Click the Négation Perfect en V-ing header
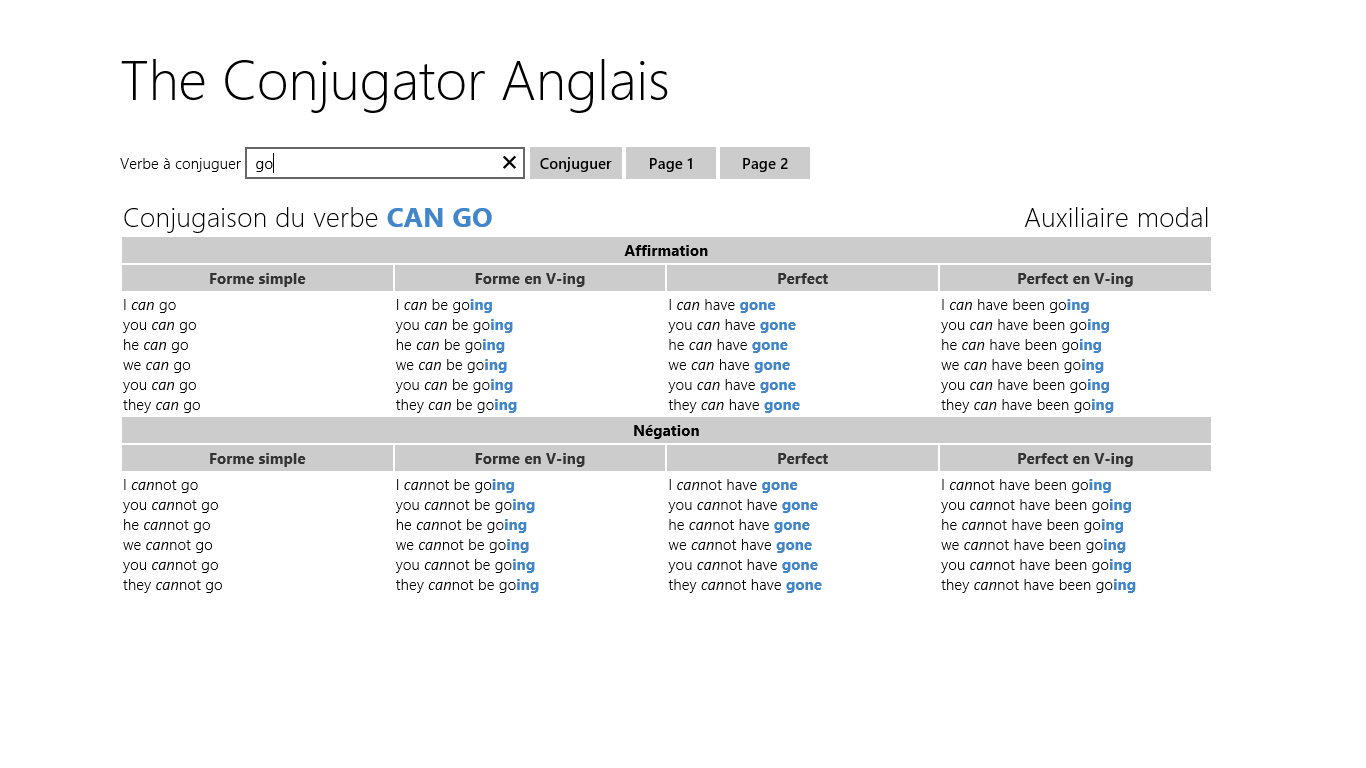This screenshot has height=768, width=1366. tap(1075, 459)
